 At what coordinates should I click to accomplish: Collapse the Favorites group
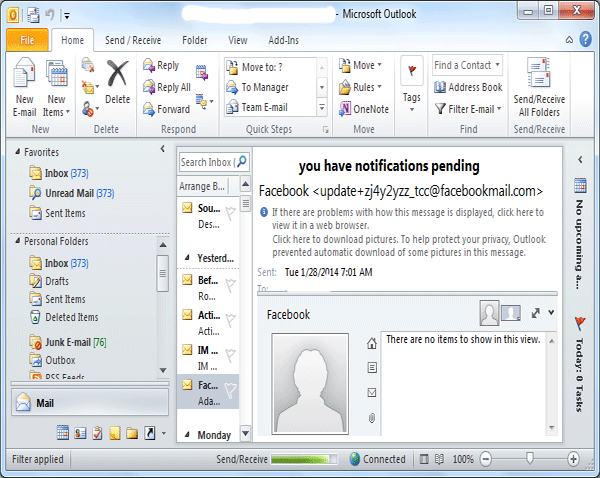click(x=17, y=152)
